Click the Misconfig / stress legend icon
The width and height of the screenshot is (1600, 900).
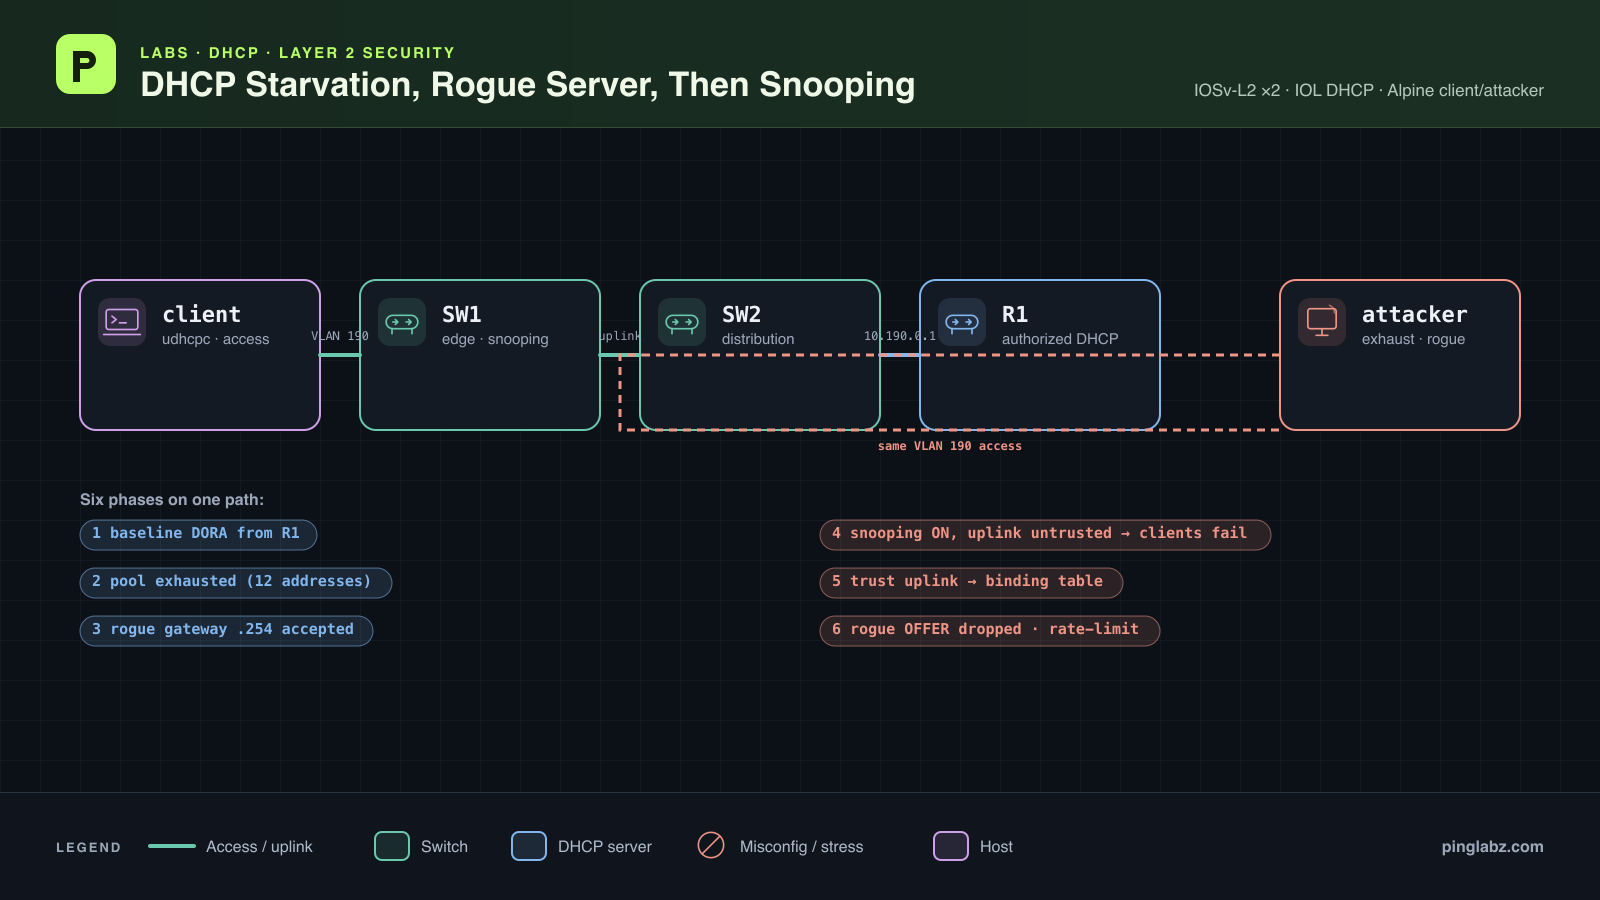pos(711,846)
